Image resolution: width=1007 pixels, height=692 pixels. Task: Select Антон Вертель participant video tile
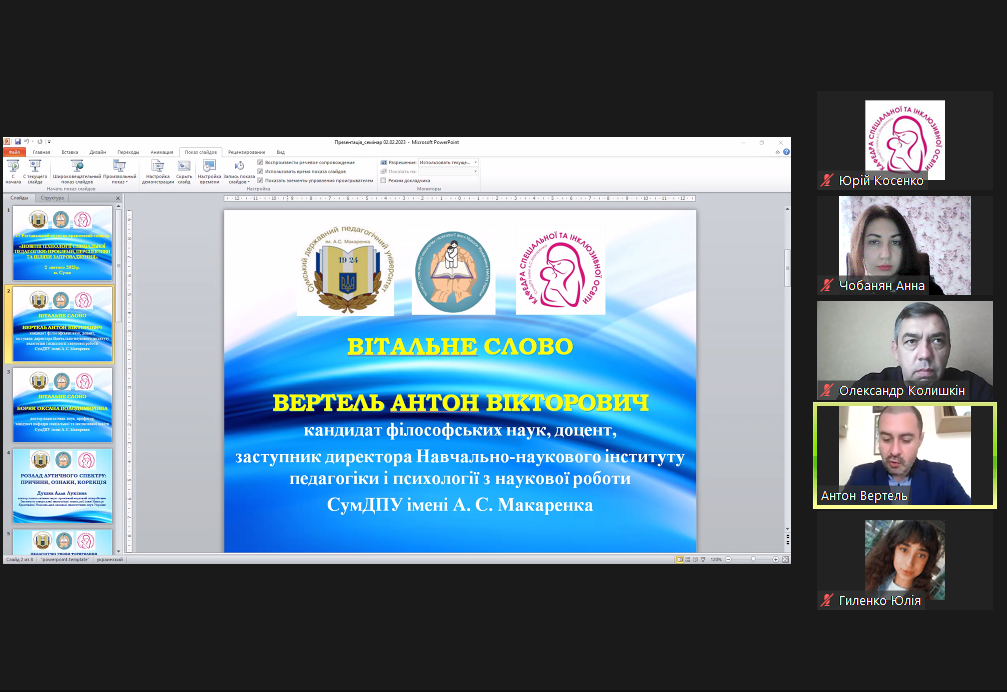905,456
